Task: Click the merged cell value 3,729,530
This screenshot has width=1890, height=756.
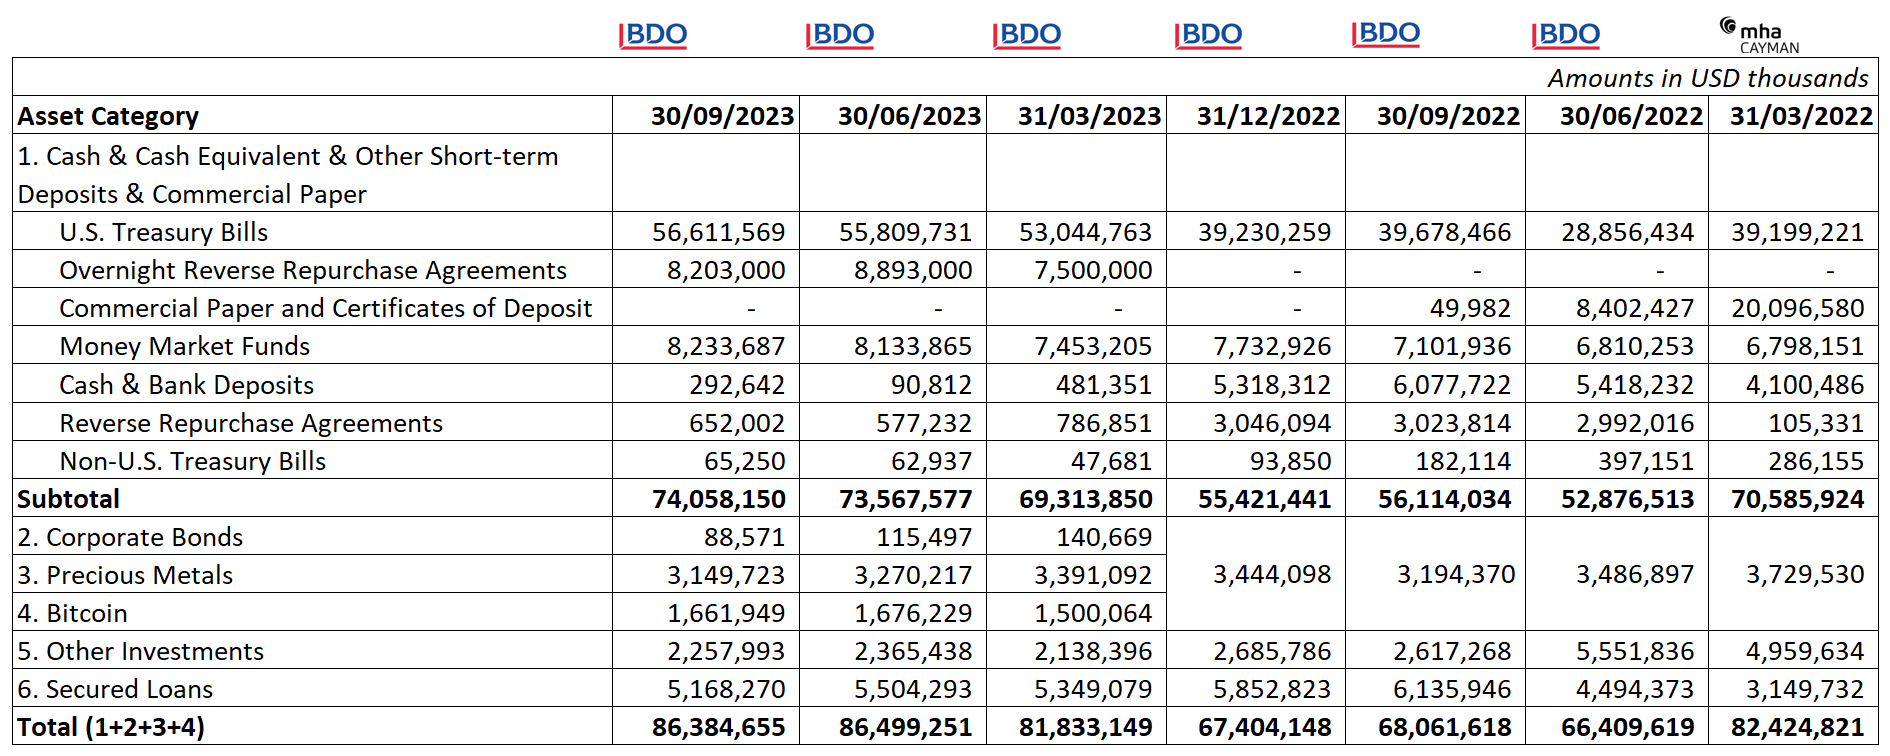Action: click(1805, 574)
